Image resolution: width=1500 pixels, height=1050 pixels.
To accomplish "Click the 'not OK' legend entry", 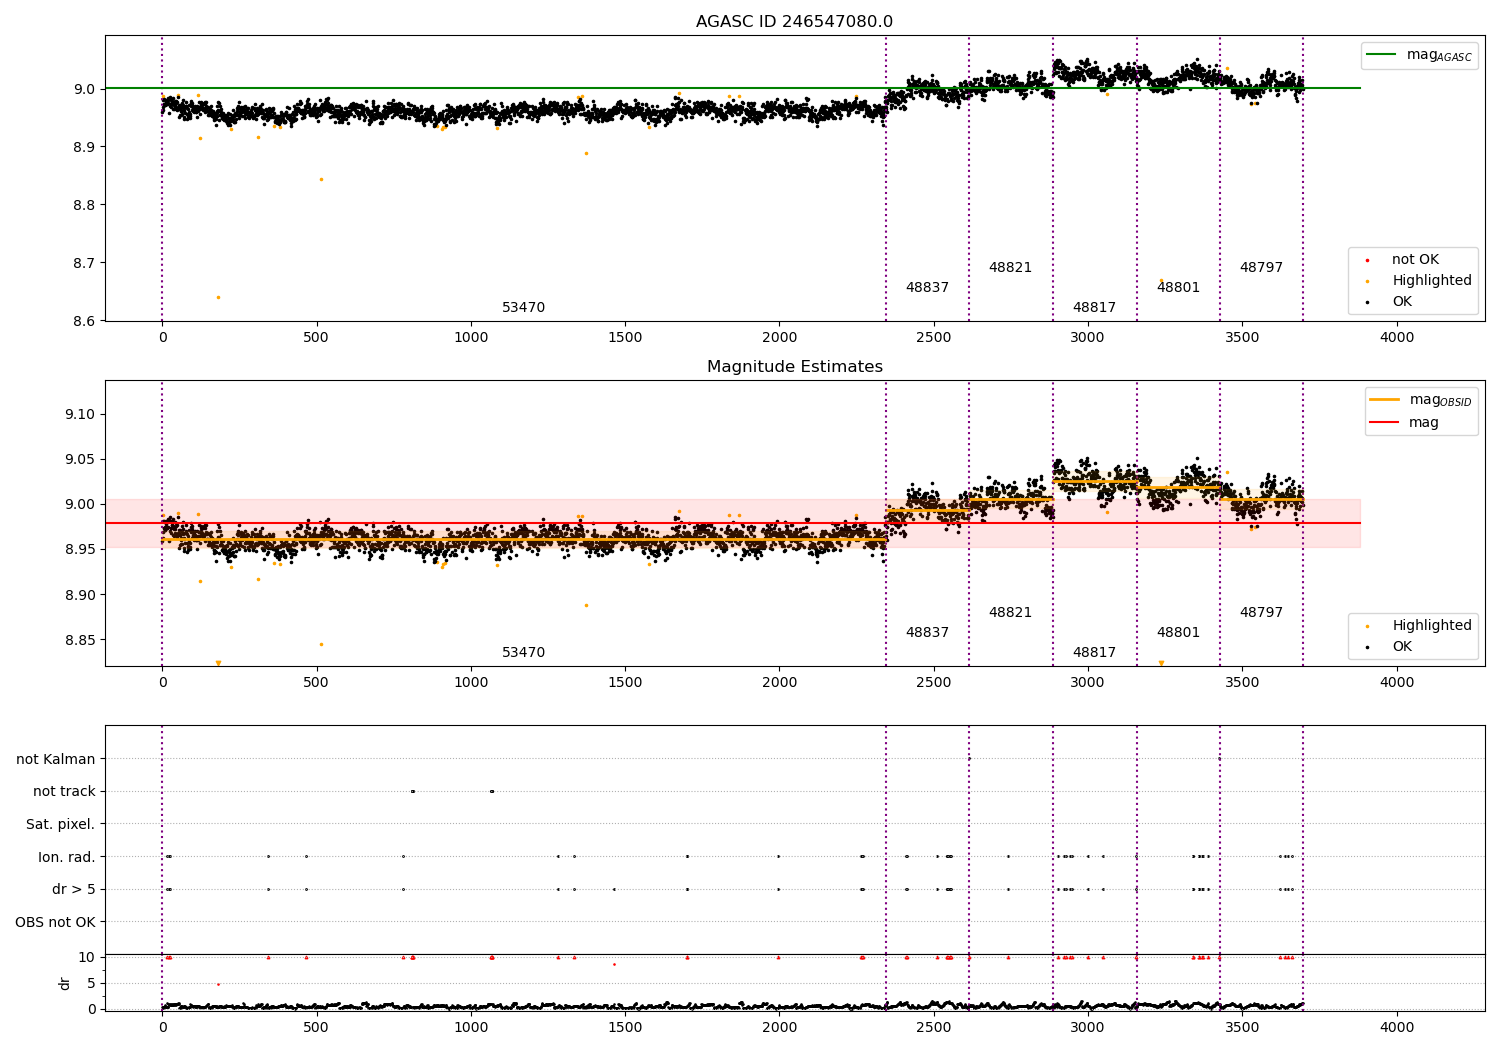I will click(1415, 260).
